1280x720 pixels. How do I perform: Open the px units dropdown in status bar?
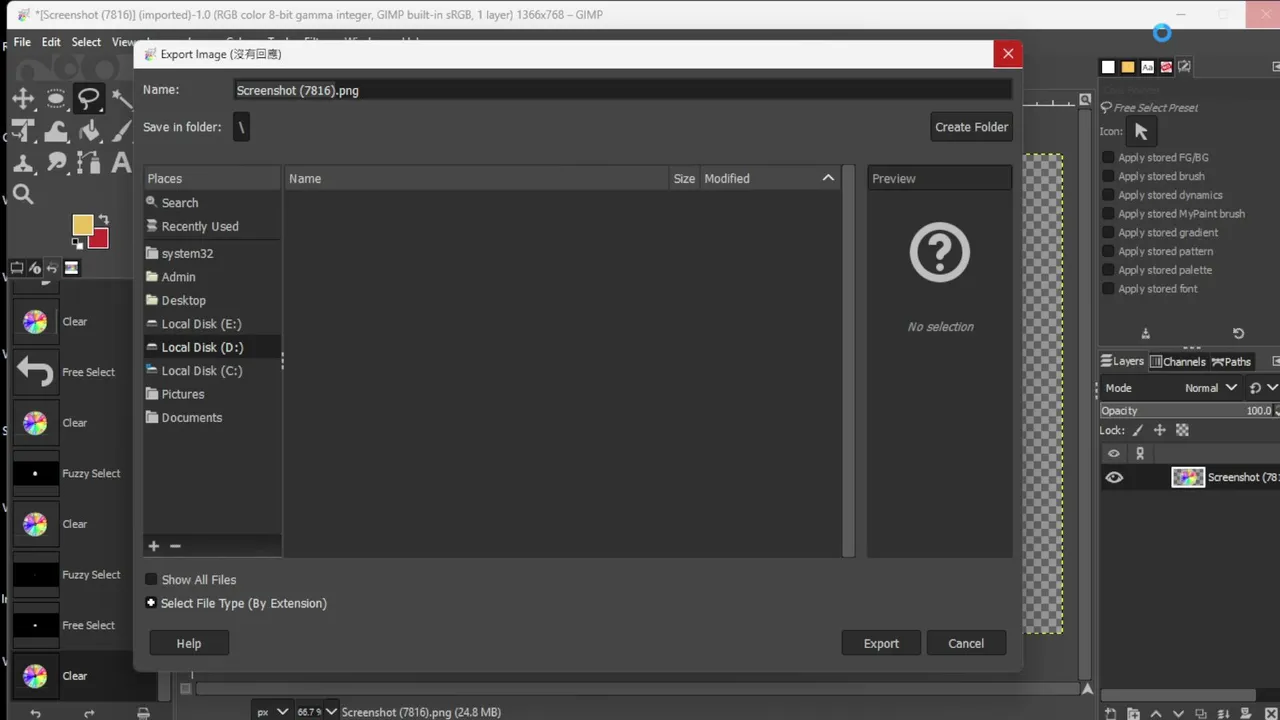pos(273,712)
